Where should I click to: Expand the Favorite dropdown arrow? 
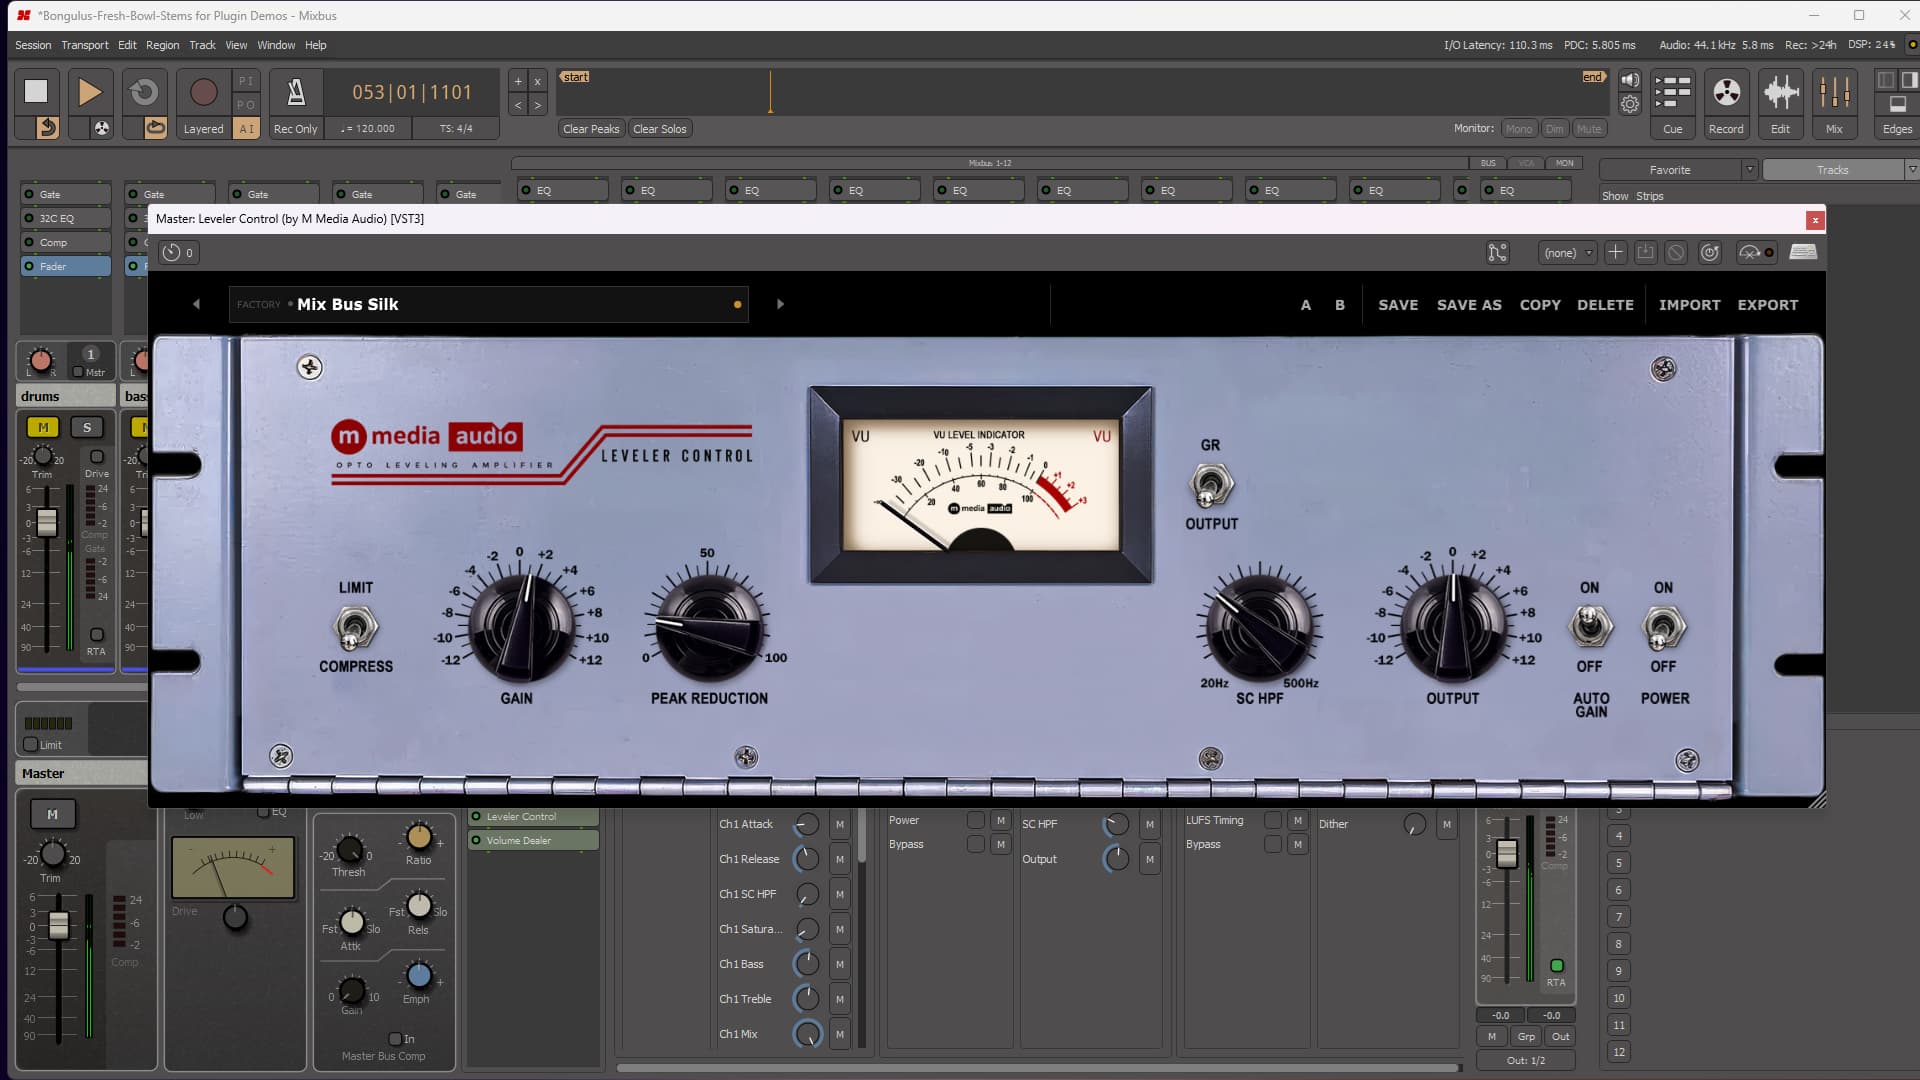tap(1749, 170)
